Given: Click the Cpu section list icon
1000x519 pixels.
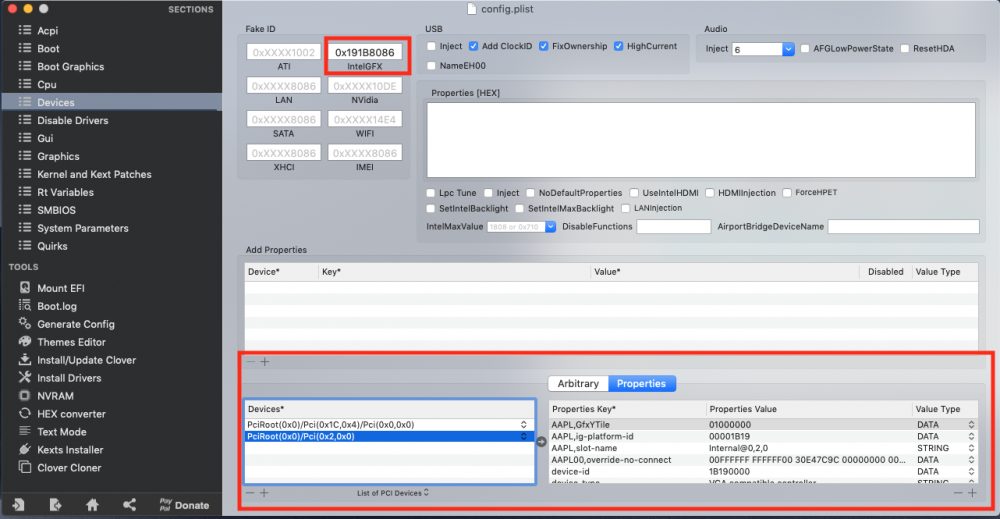Looking at the screenshot, I should 25,84.
